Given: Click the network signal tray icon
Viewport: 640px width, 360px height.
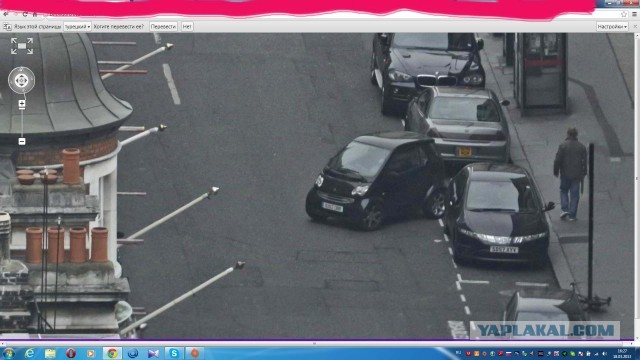Looking at the screenshot, I should 597,353.
